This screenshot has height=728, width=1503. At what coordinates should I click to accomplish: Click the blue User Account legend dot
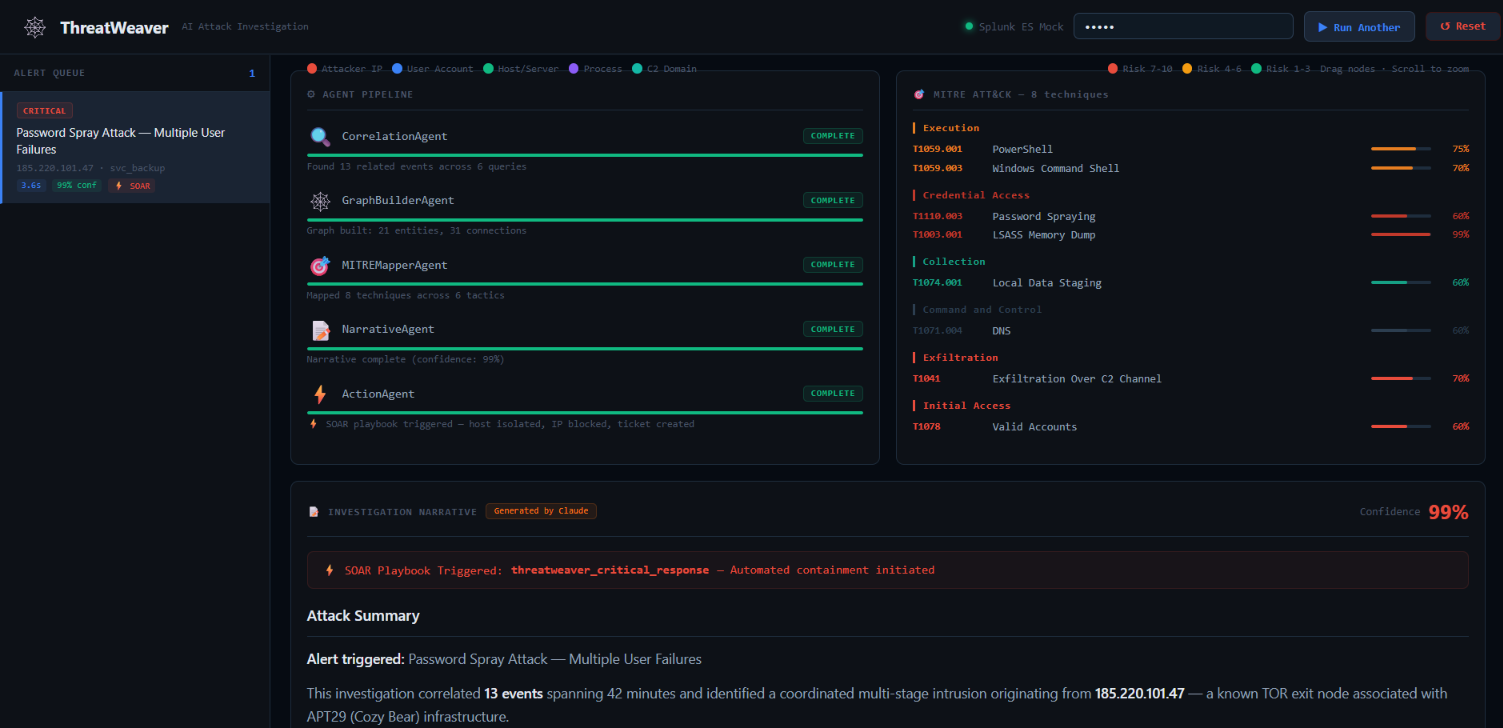point(397,69)
